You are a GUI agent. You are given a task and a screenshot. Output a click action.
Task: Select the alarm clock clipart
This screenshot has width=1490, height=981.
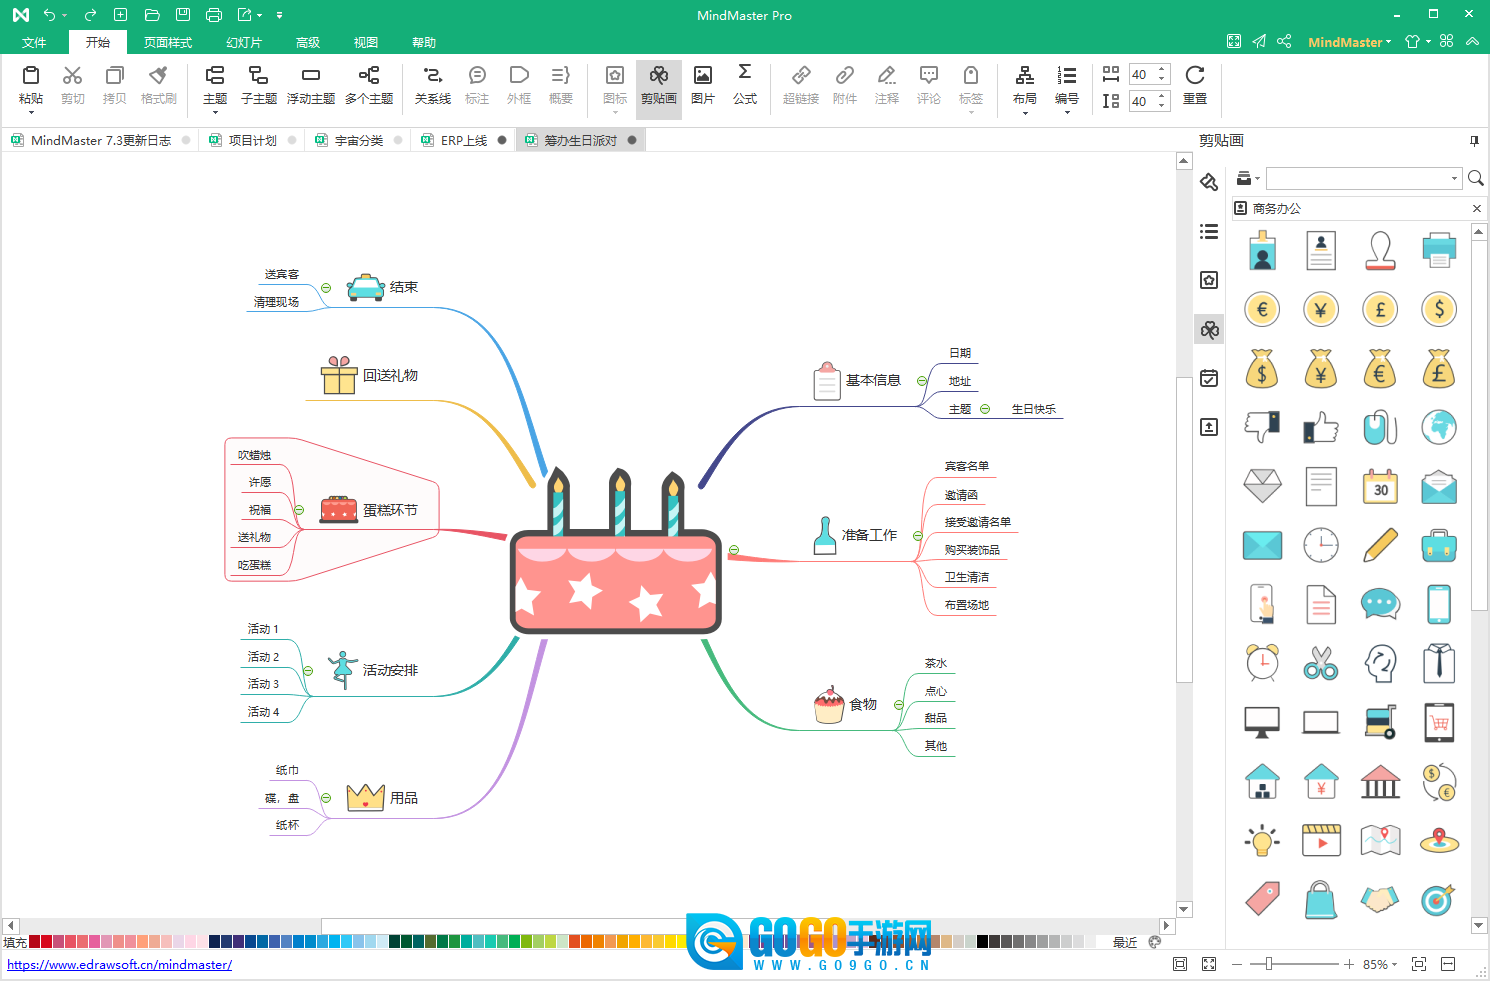(1262, 663)
